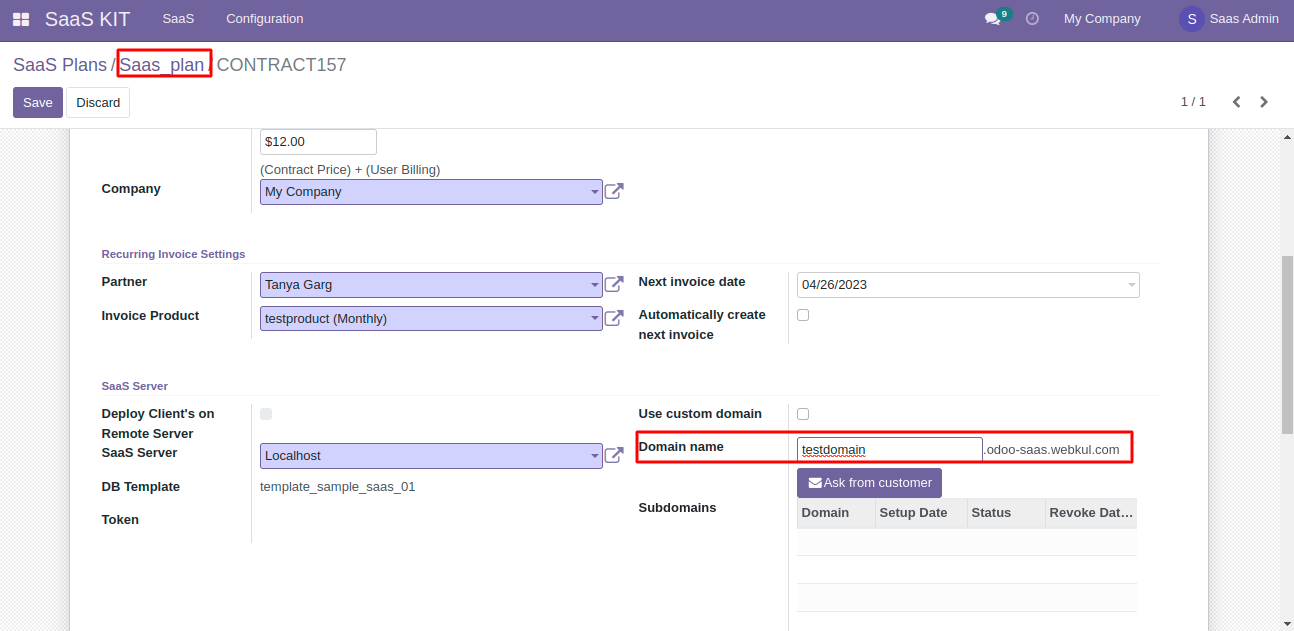Screen dimensions: 1294x631
Task: Go to the previous record arrow
Action: [x=1237, y=102]
